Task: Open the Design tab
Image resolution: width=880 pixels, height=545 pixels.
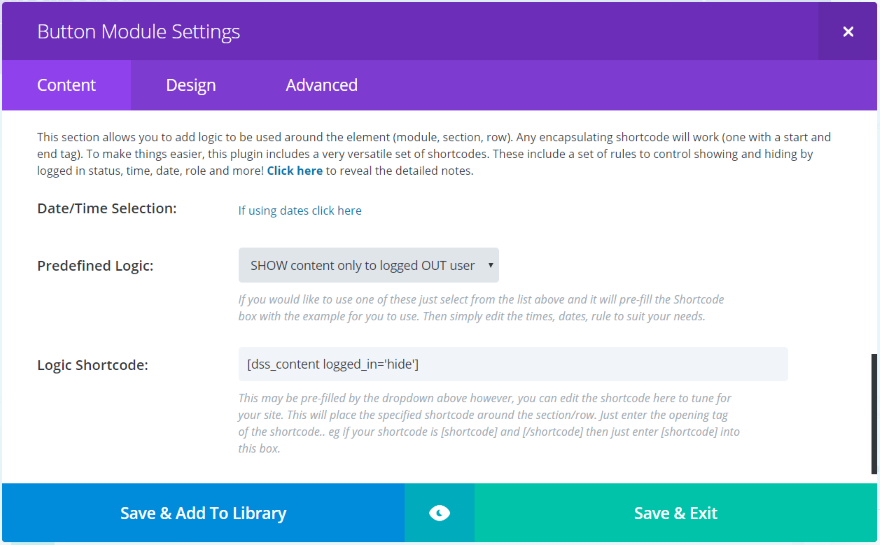Action: click(x=191, y=85)
